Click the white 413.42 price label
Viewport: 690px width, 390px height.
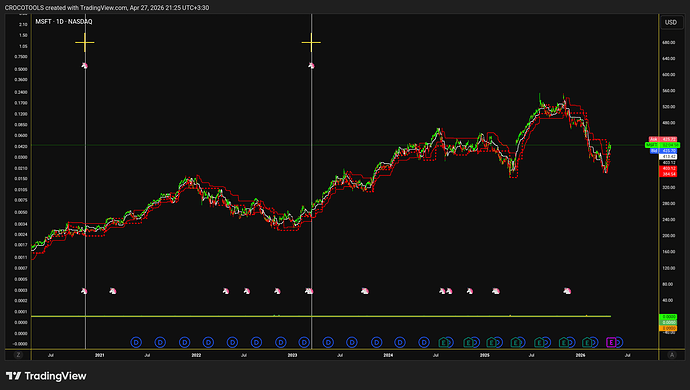pyautogui.click(x=669, y=156)
